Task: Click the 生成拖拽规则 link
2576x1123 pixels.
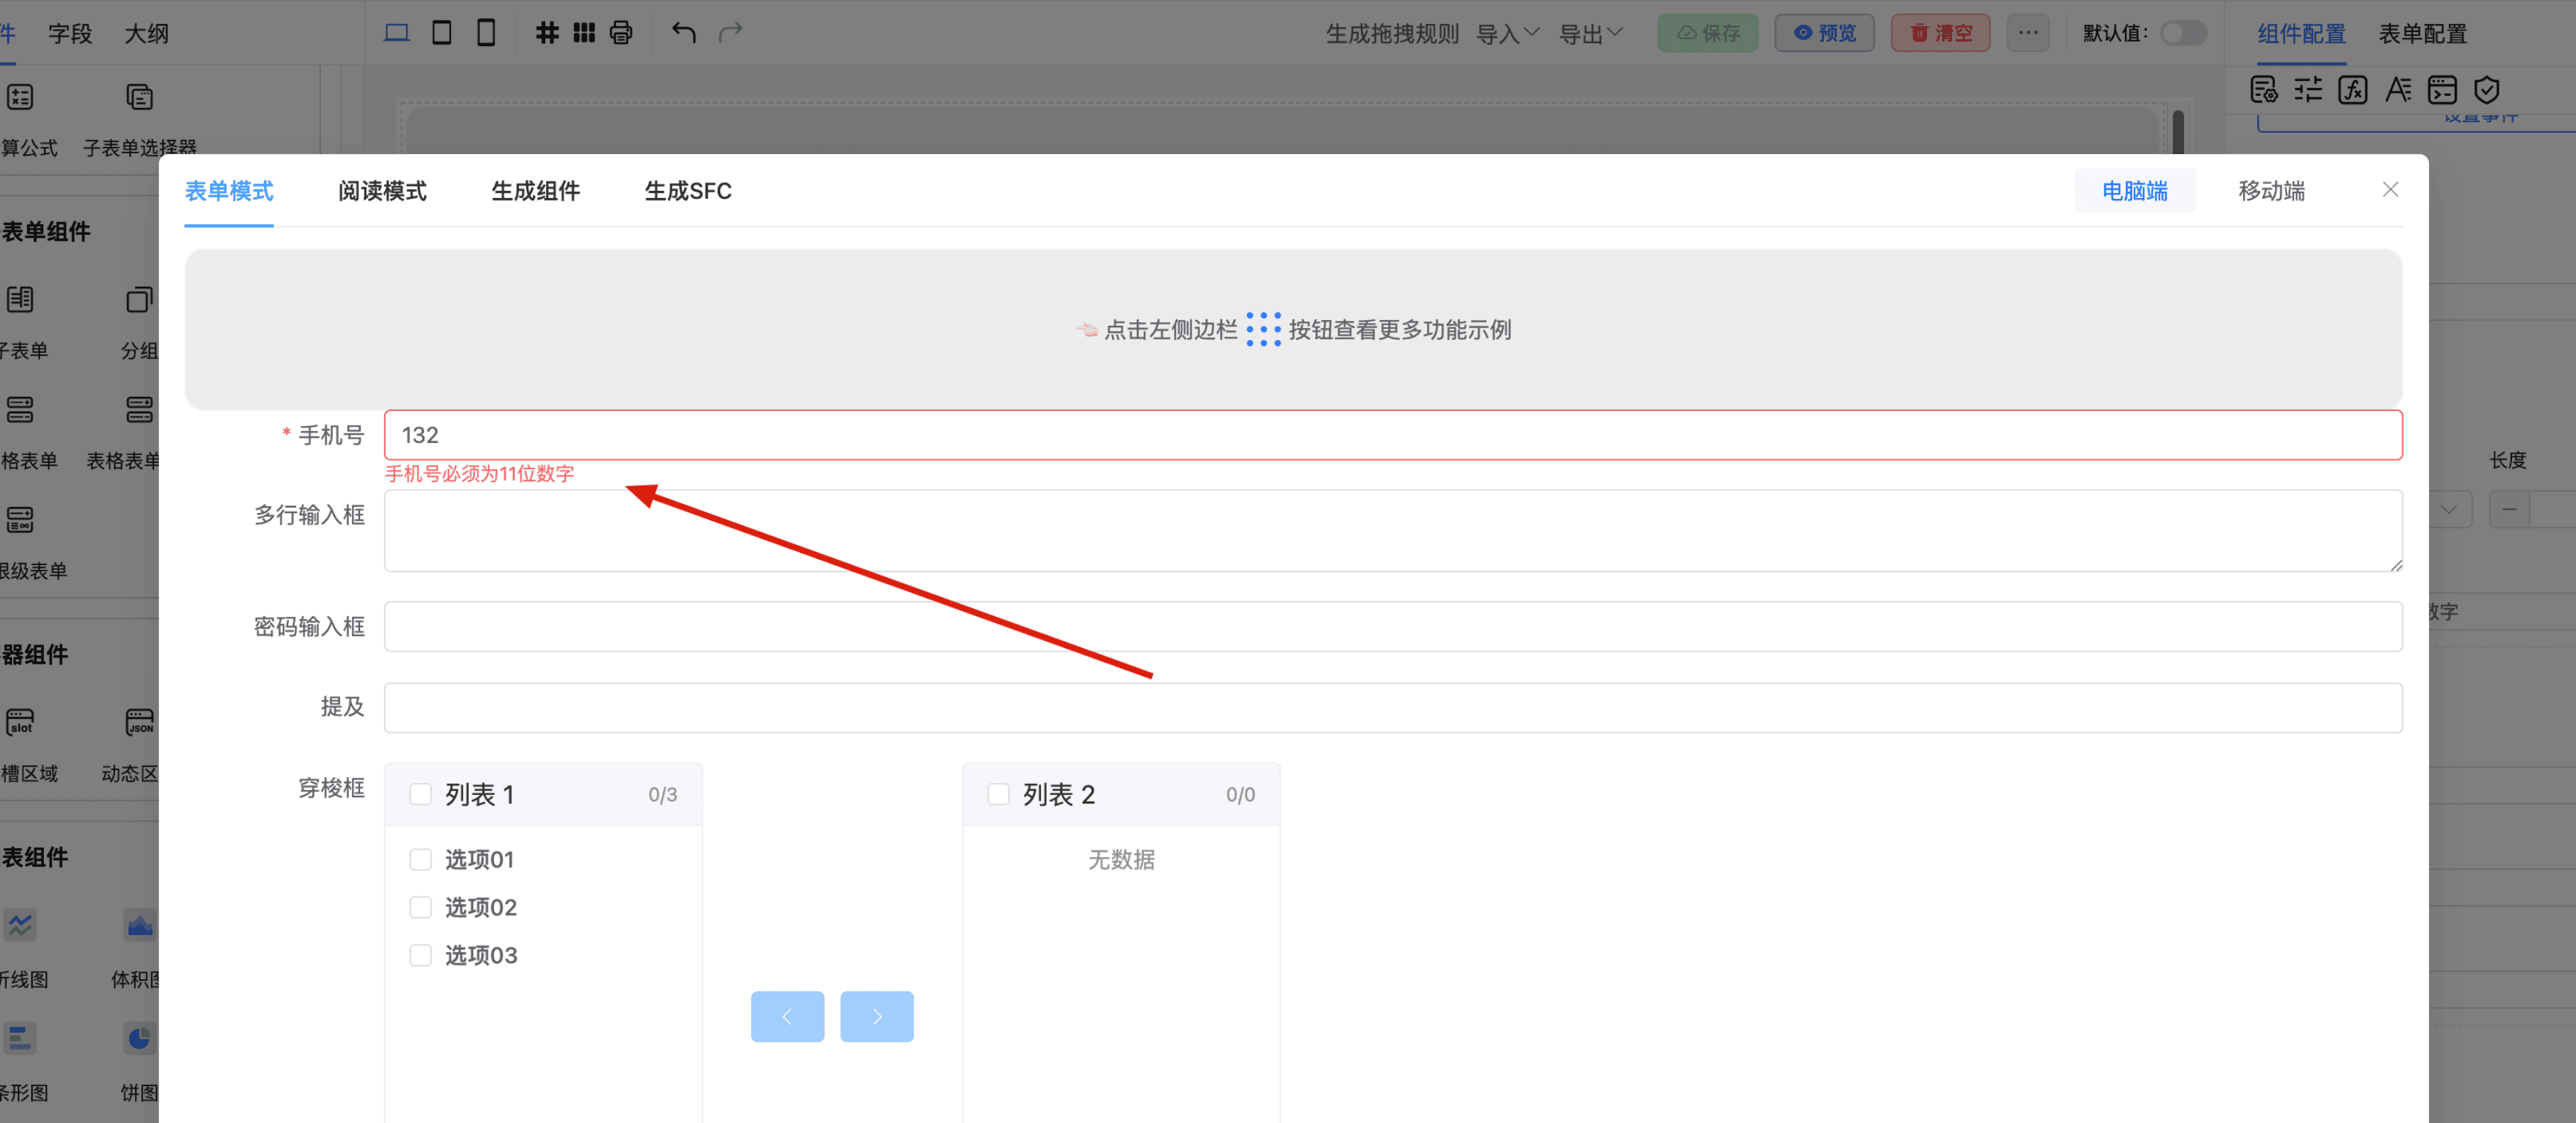Action: [1392, 34]
